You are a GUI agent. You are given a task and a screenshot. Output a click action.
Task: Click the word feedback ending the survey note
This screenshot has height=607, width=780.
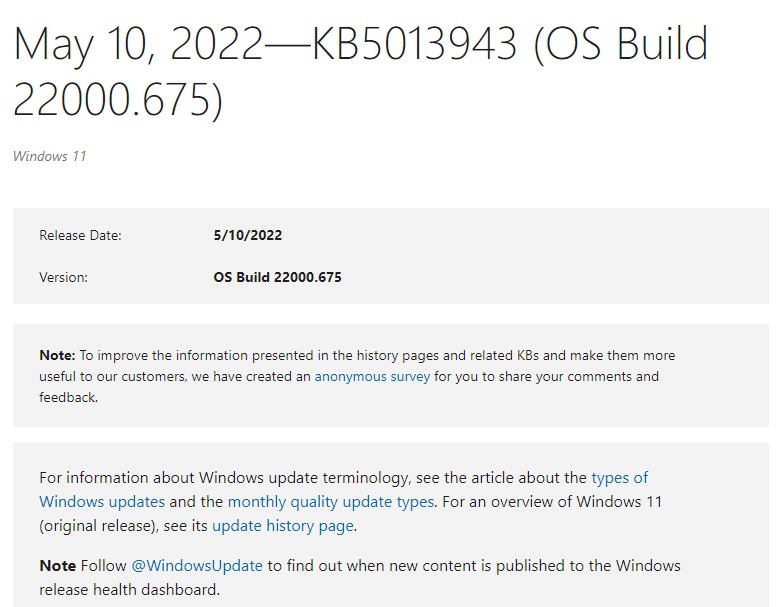pos(67,397)
